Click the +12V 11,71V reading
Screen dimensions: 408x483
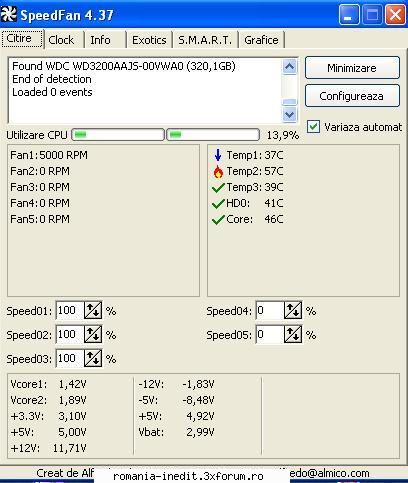tap(48, 448)
